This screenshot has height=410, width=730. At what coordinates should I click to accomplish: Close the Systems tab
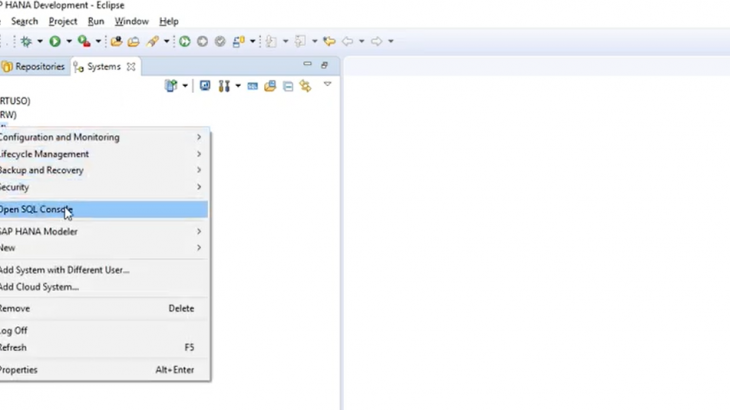click(x=131, y=67)
